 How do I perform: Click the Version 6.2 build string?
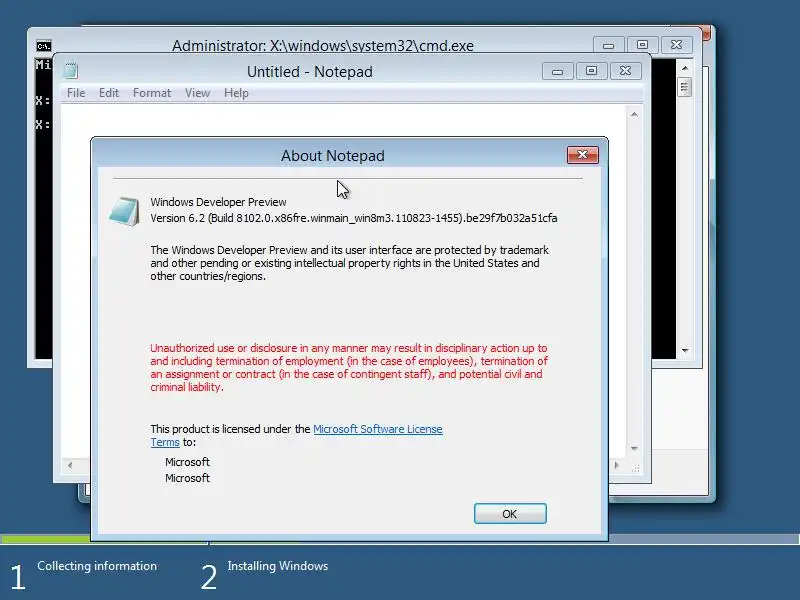(354, 218)
